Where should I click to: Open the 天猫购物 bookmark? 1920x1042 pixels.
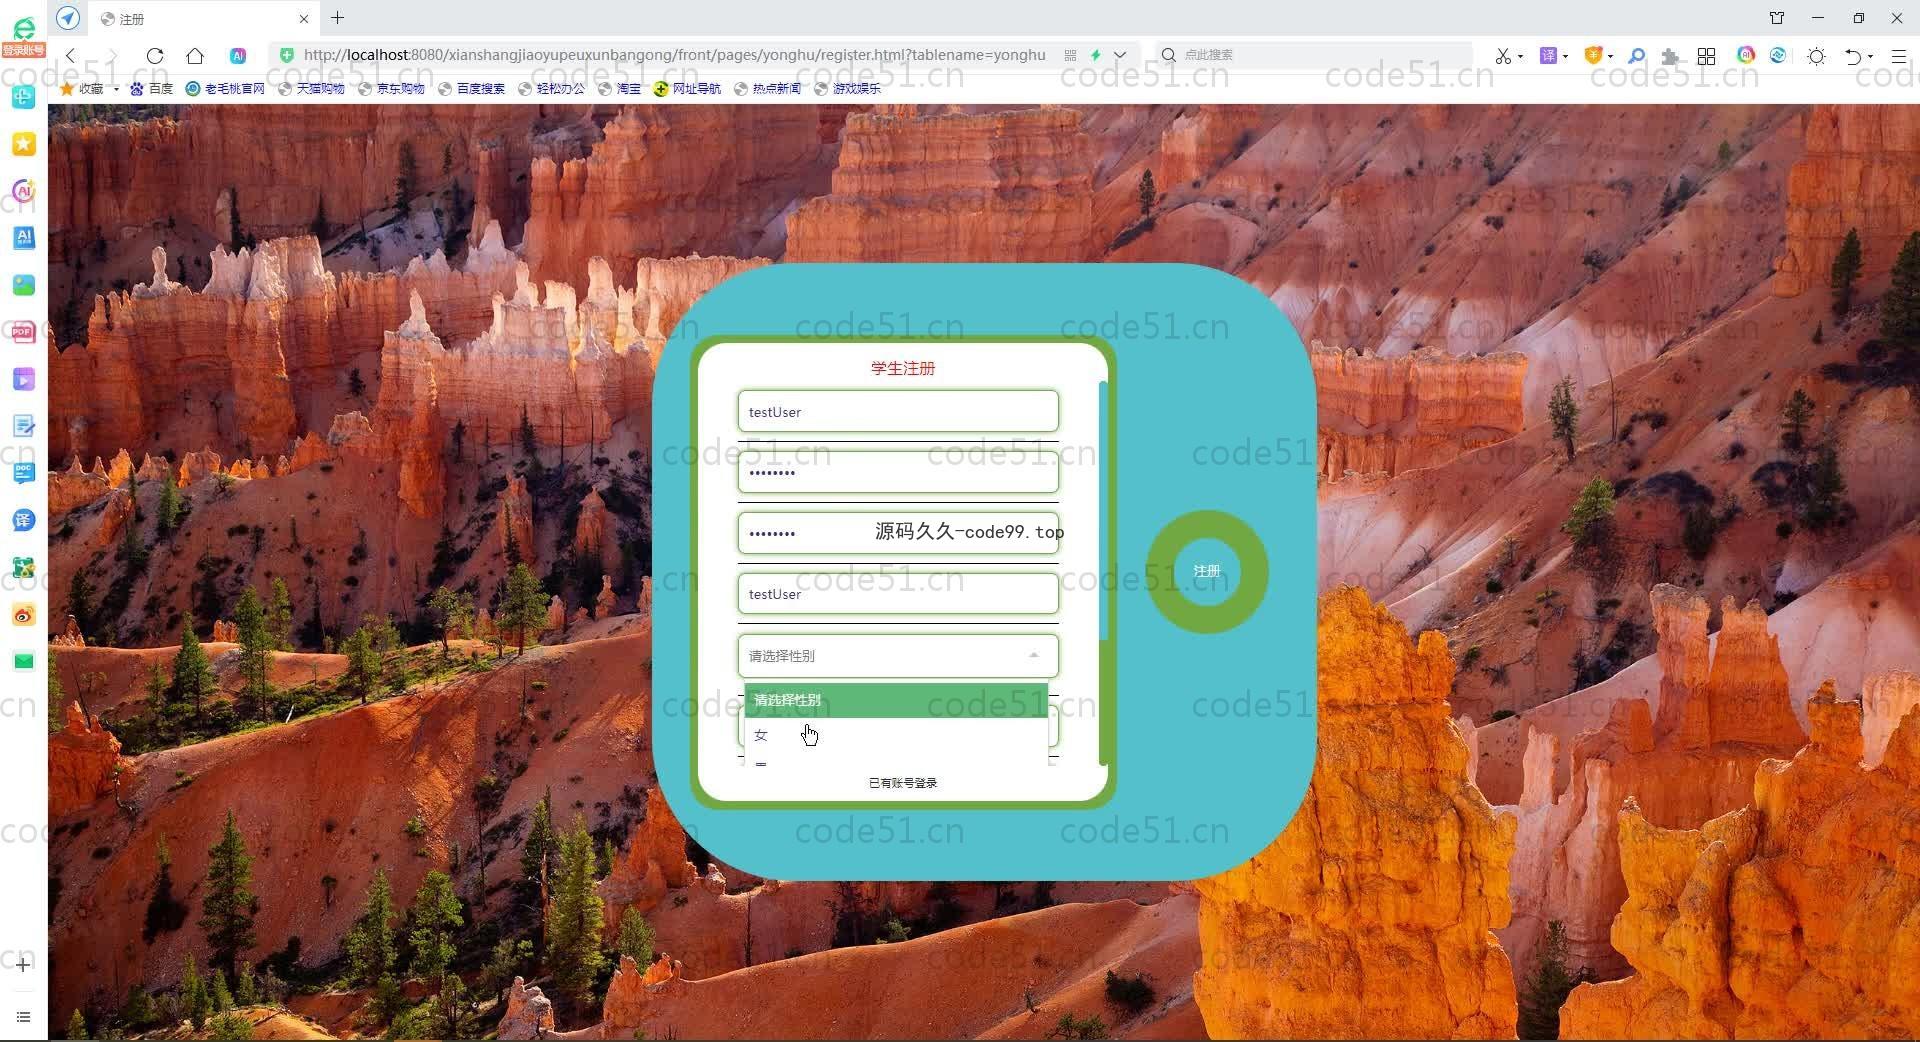(x=311, y=88)
